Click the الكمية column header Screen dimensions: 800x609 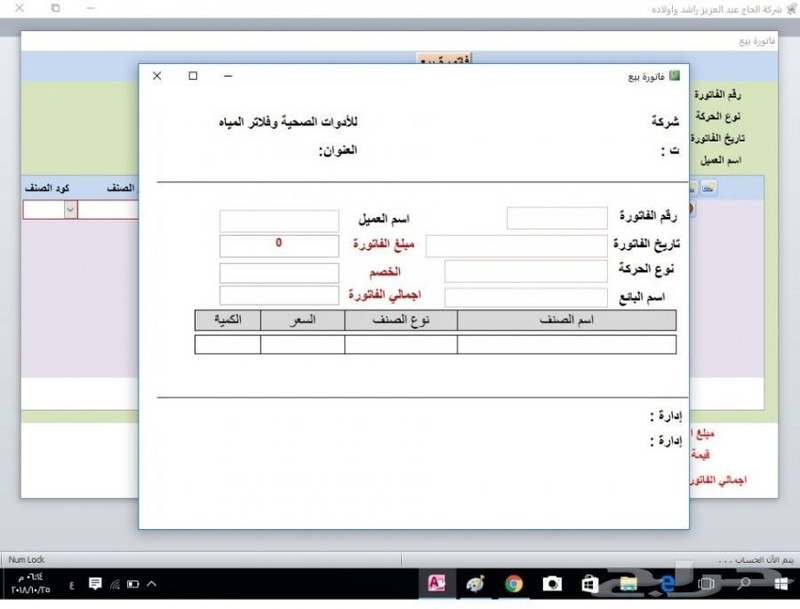pyautogui.click(x=228, y=320)
